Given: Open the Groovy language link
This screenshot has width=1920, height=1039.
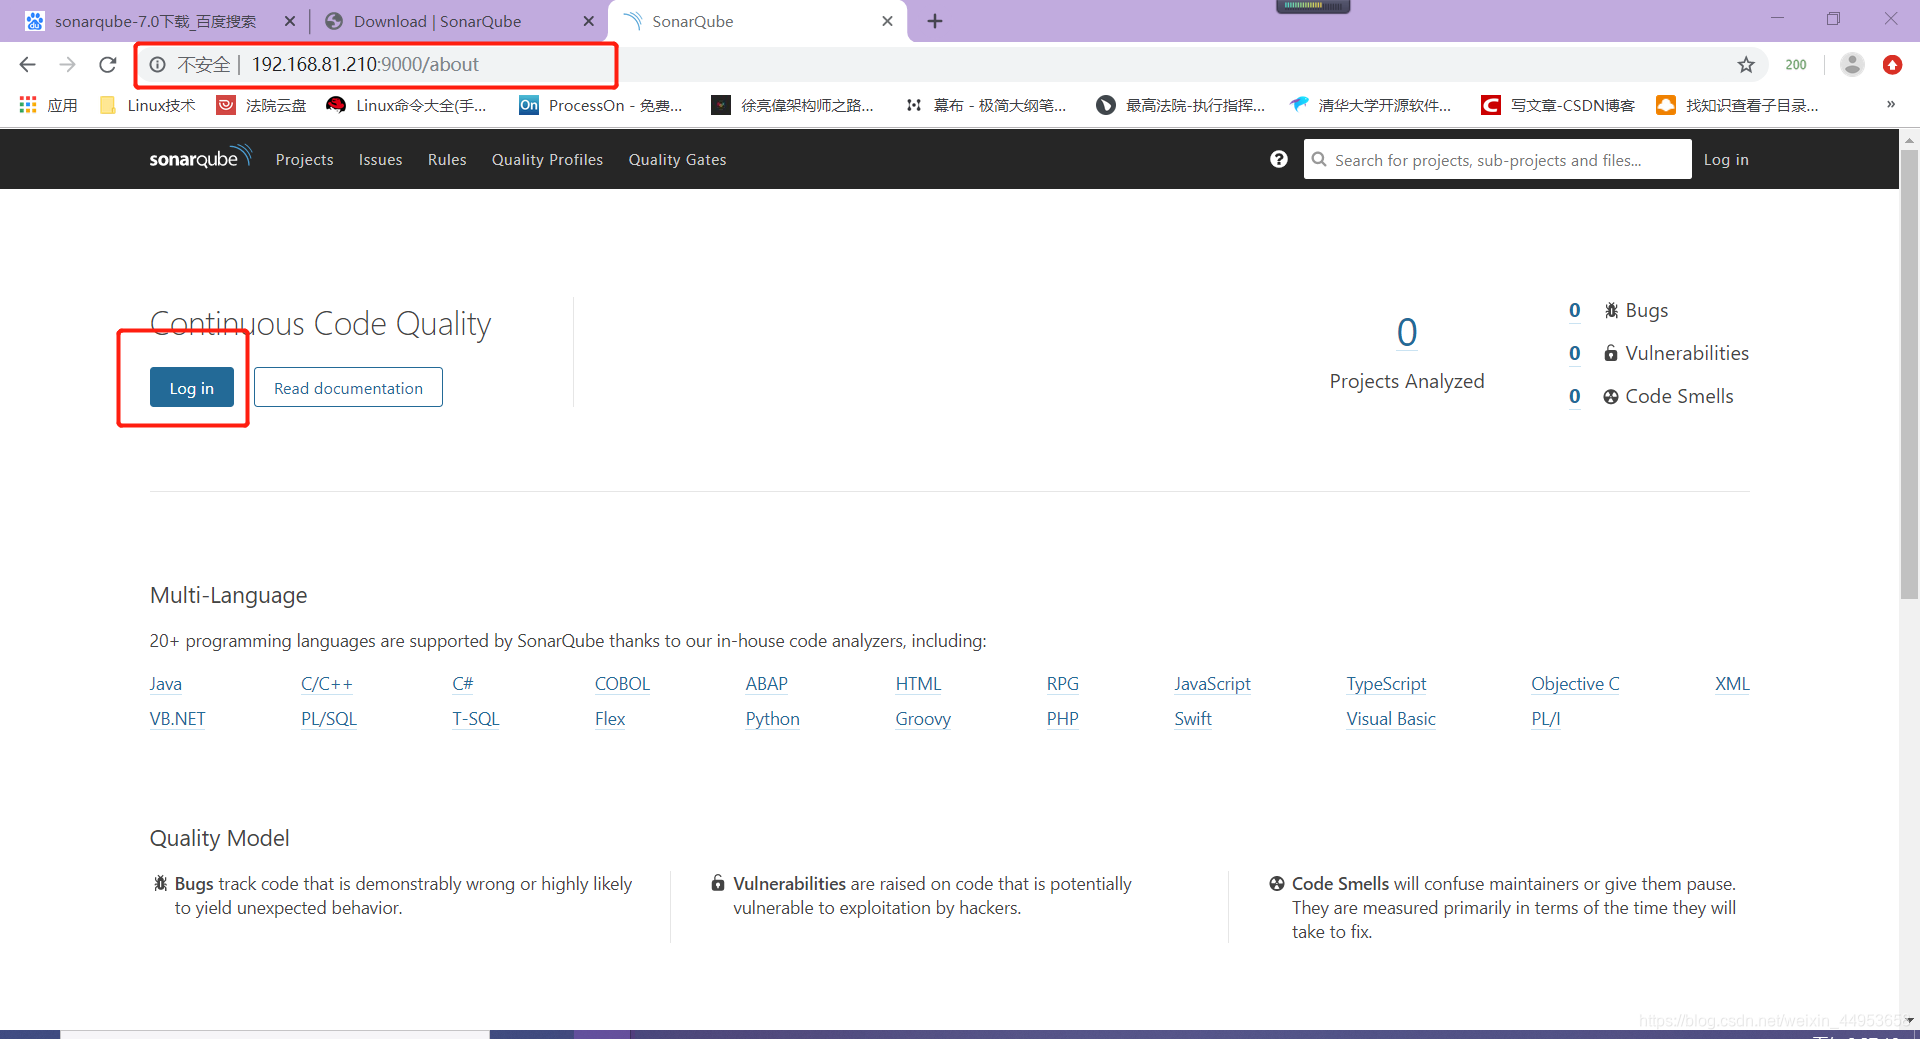Looking at the screenshot, I should pos(923,719).
